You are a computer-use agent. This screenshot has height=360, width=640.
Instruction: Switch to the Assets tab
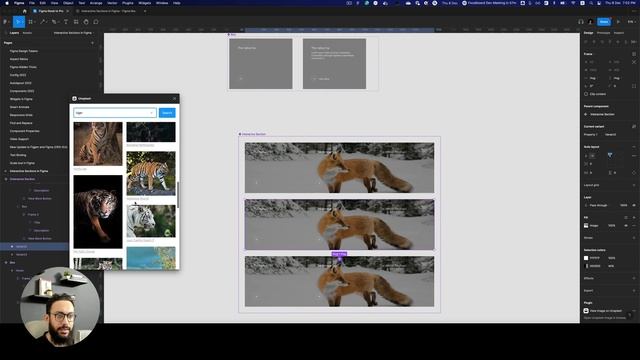click(27, 33)
